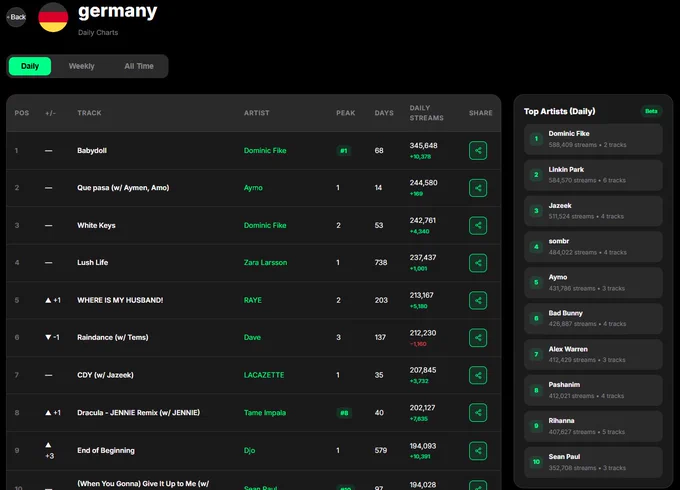The height and width of the screenshot is (490, 680).
Task: Open Bad Bunny top artist card
Action: (593, 319)
